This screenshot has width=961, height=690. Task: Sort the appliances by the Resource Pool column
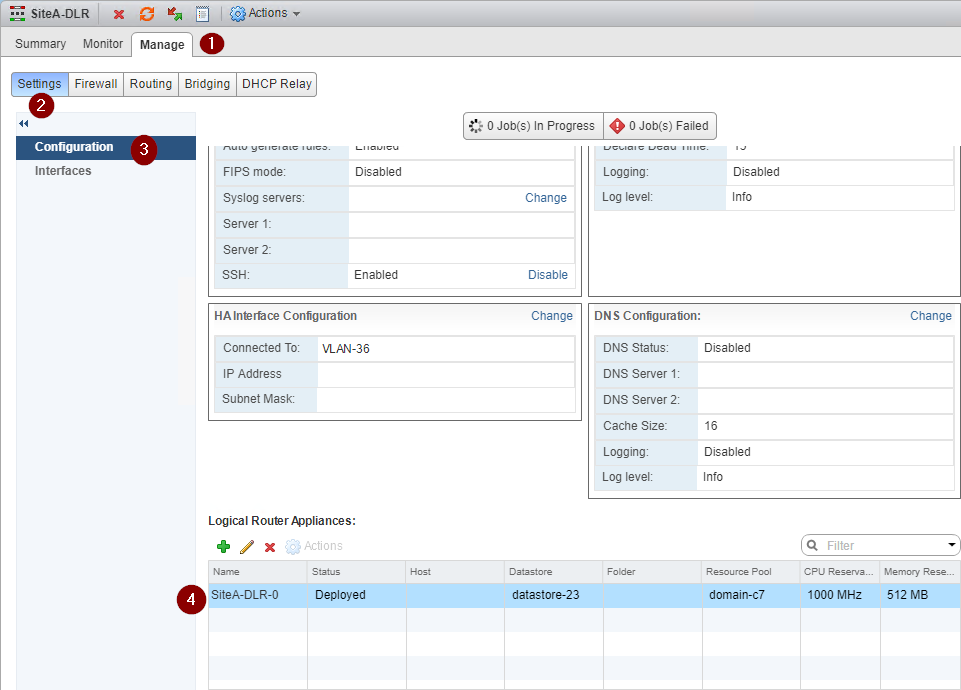[751, 572]
